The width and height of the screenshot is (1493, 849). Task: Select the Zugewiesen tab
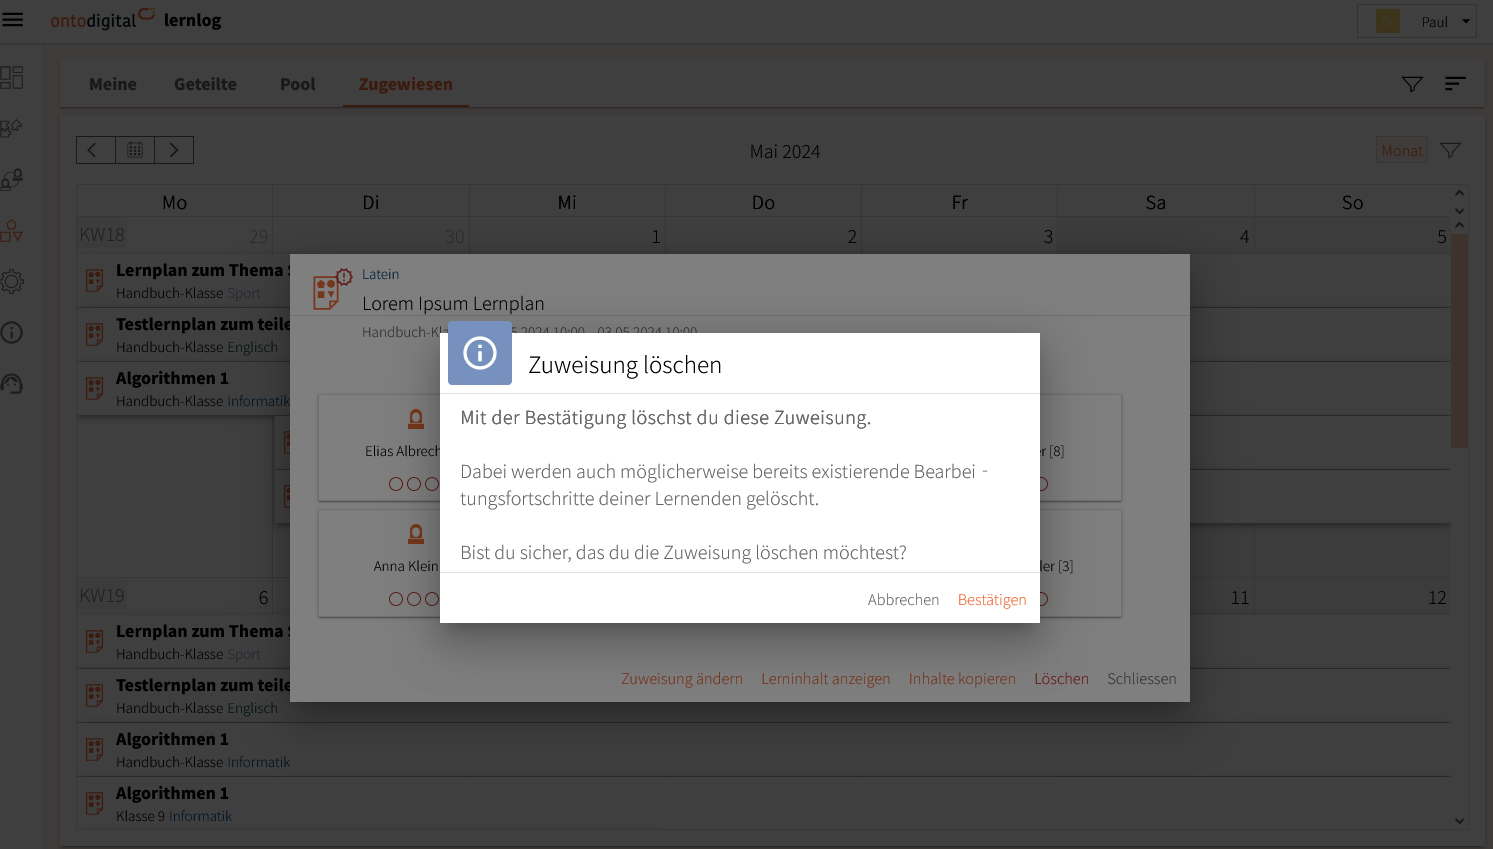tap(406, 84)
